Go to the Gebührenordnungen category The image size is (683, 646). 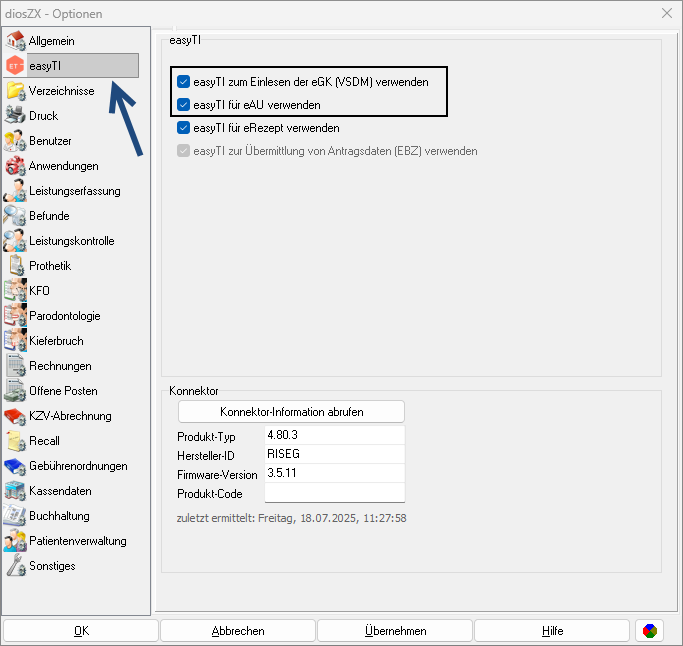point(77,466)
